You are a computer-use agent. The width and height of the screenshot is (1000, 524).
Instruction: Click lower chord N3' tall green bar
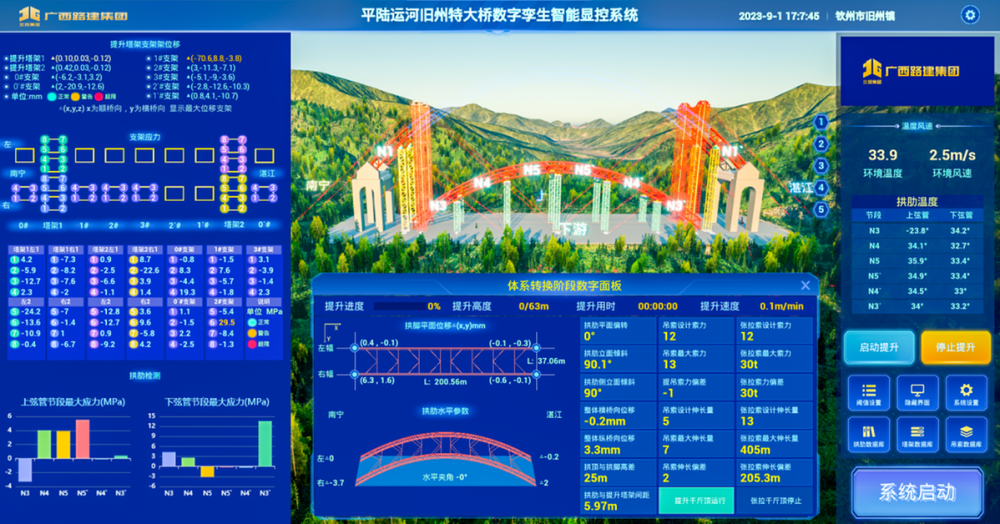pos(265,444)
